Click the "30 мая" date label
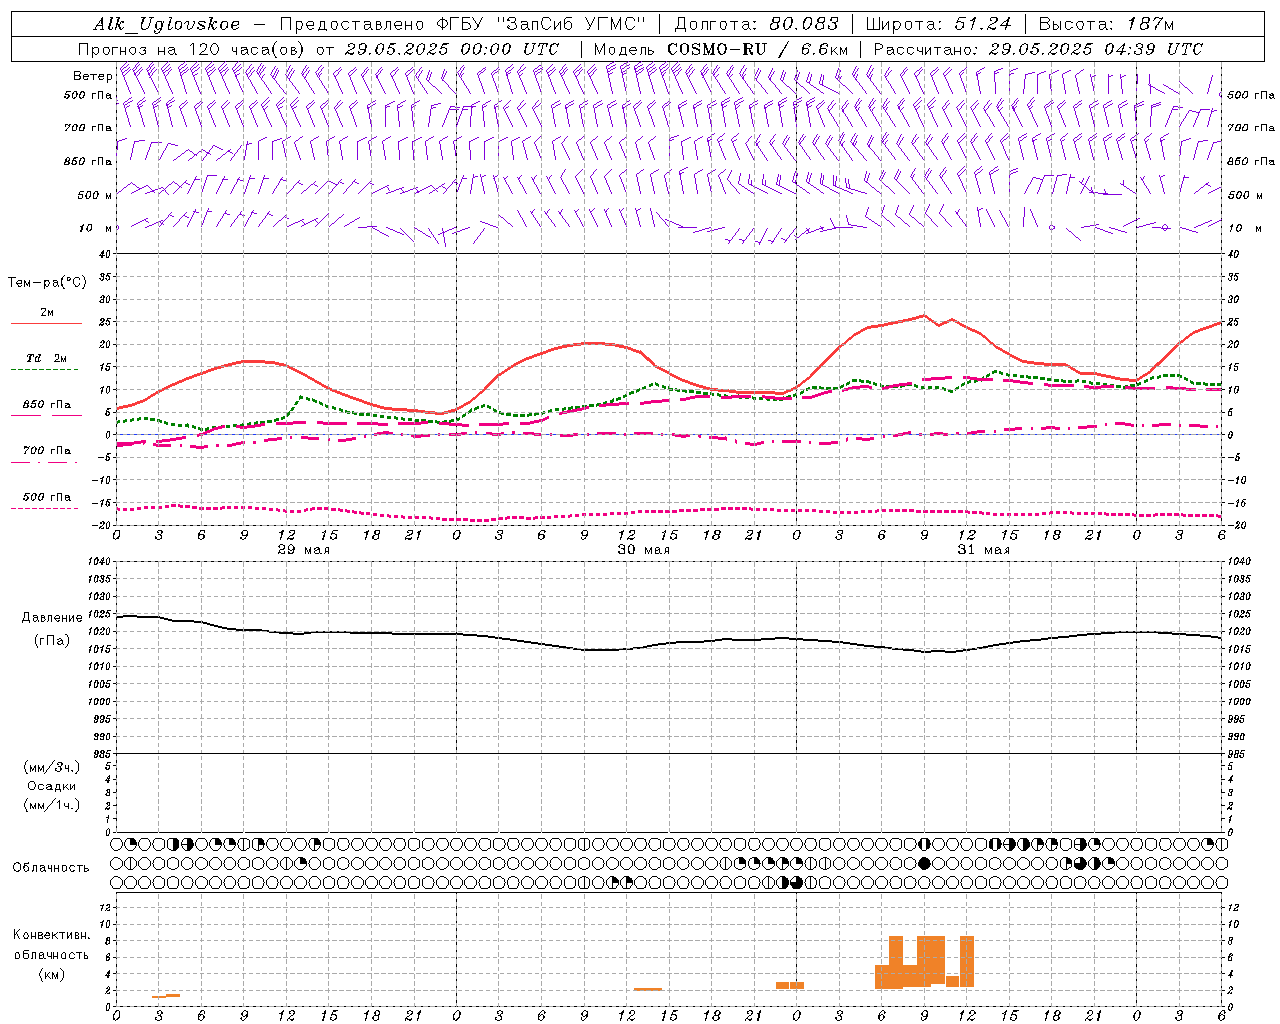This screenshot has height=1024, width=1280. (643, 550)
